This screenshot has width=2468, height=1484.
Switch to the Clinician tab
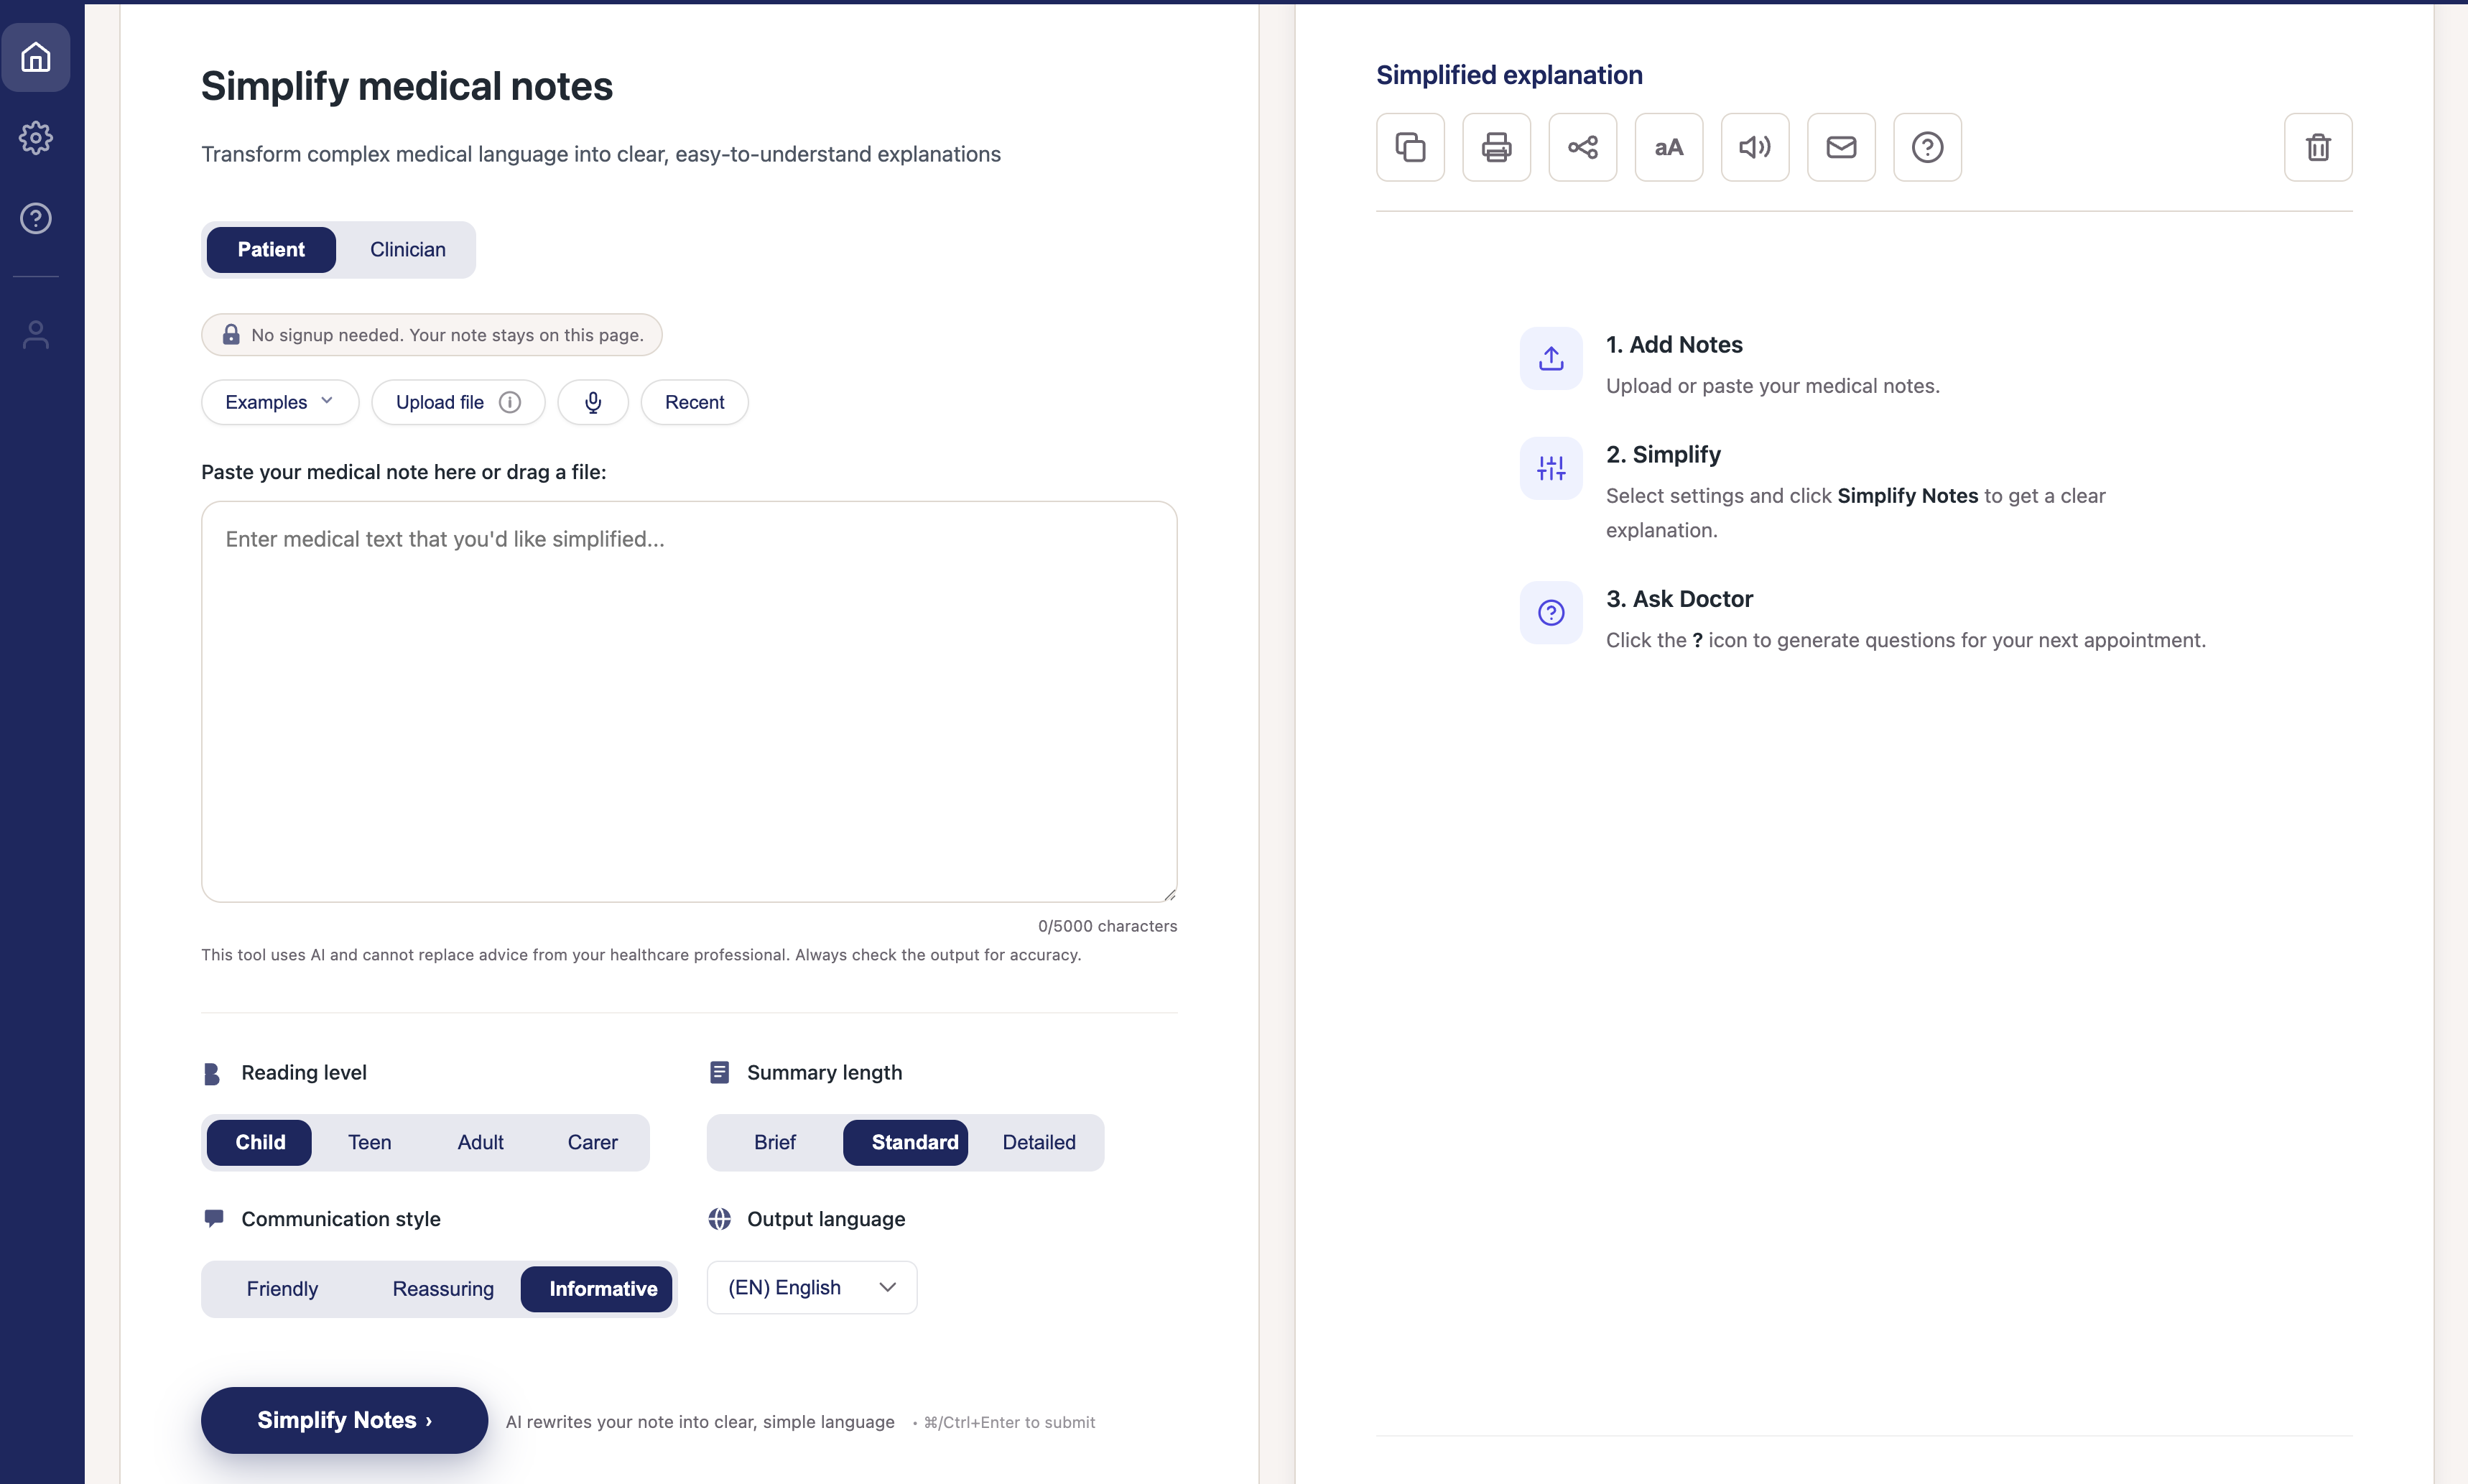pos(406,249)
